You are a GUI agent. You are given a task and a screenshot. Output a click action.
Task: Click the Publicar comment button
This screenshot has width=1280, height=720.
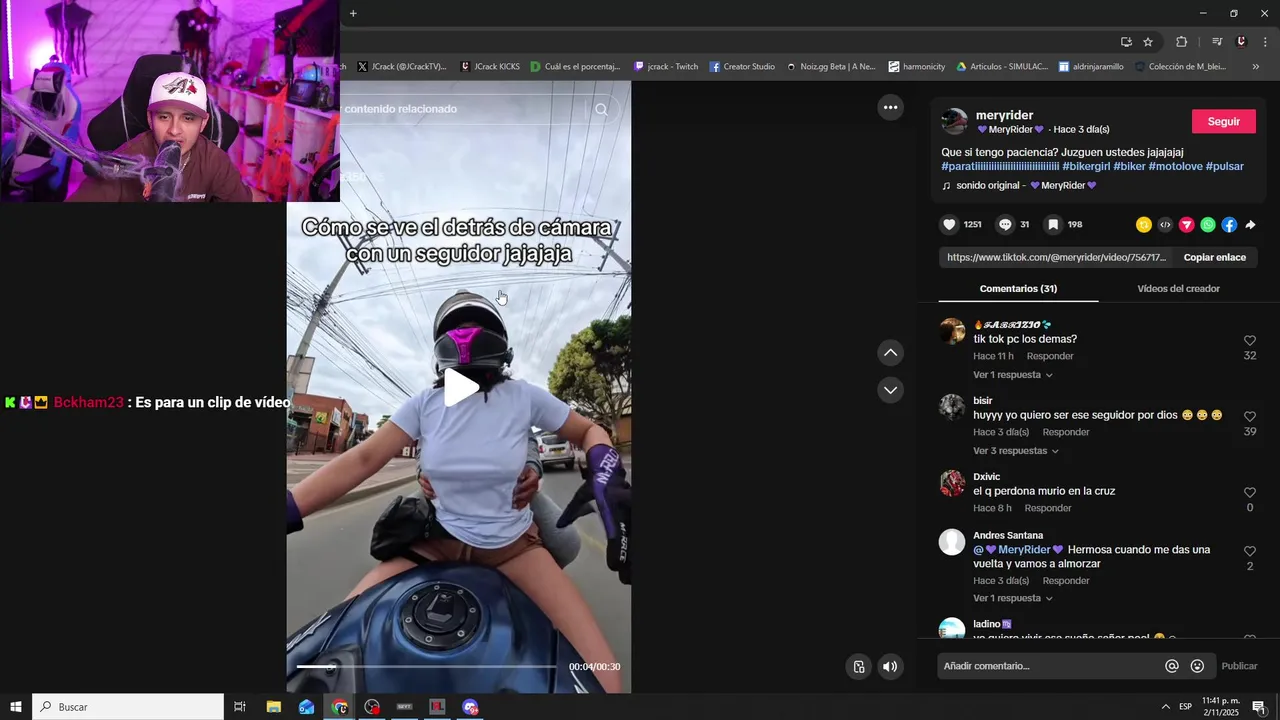pyautogui.click(x=1239, y=666)
